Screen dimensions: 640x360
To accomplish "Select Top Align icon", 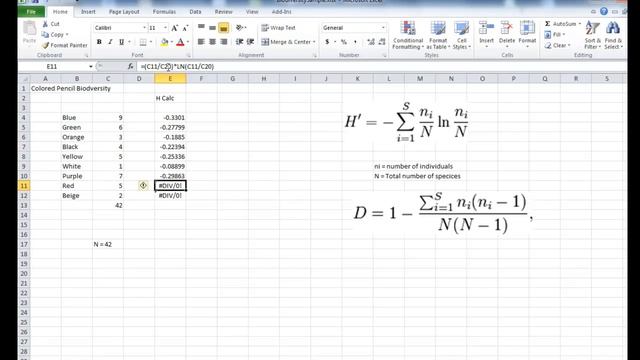I will pyautogui.click(x=201, y=27).
